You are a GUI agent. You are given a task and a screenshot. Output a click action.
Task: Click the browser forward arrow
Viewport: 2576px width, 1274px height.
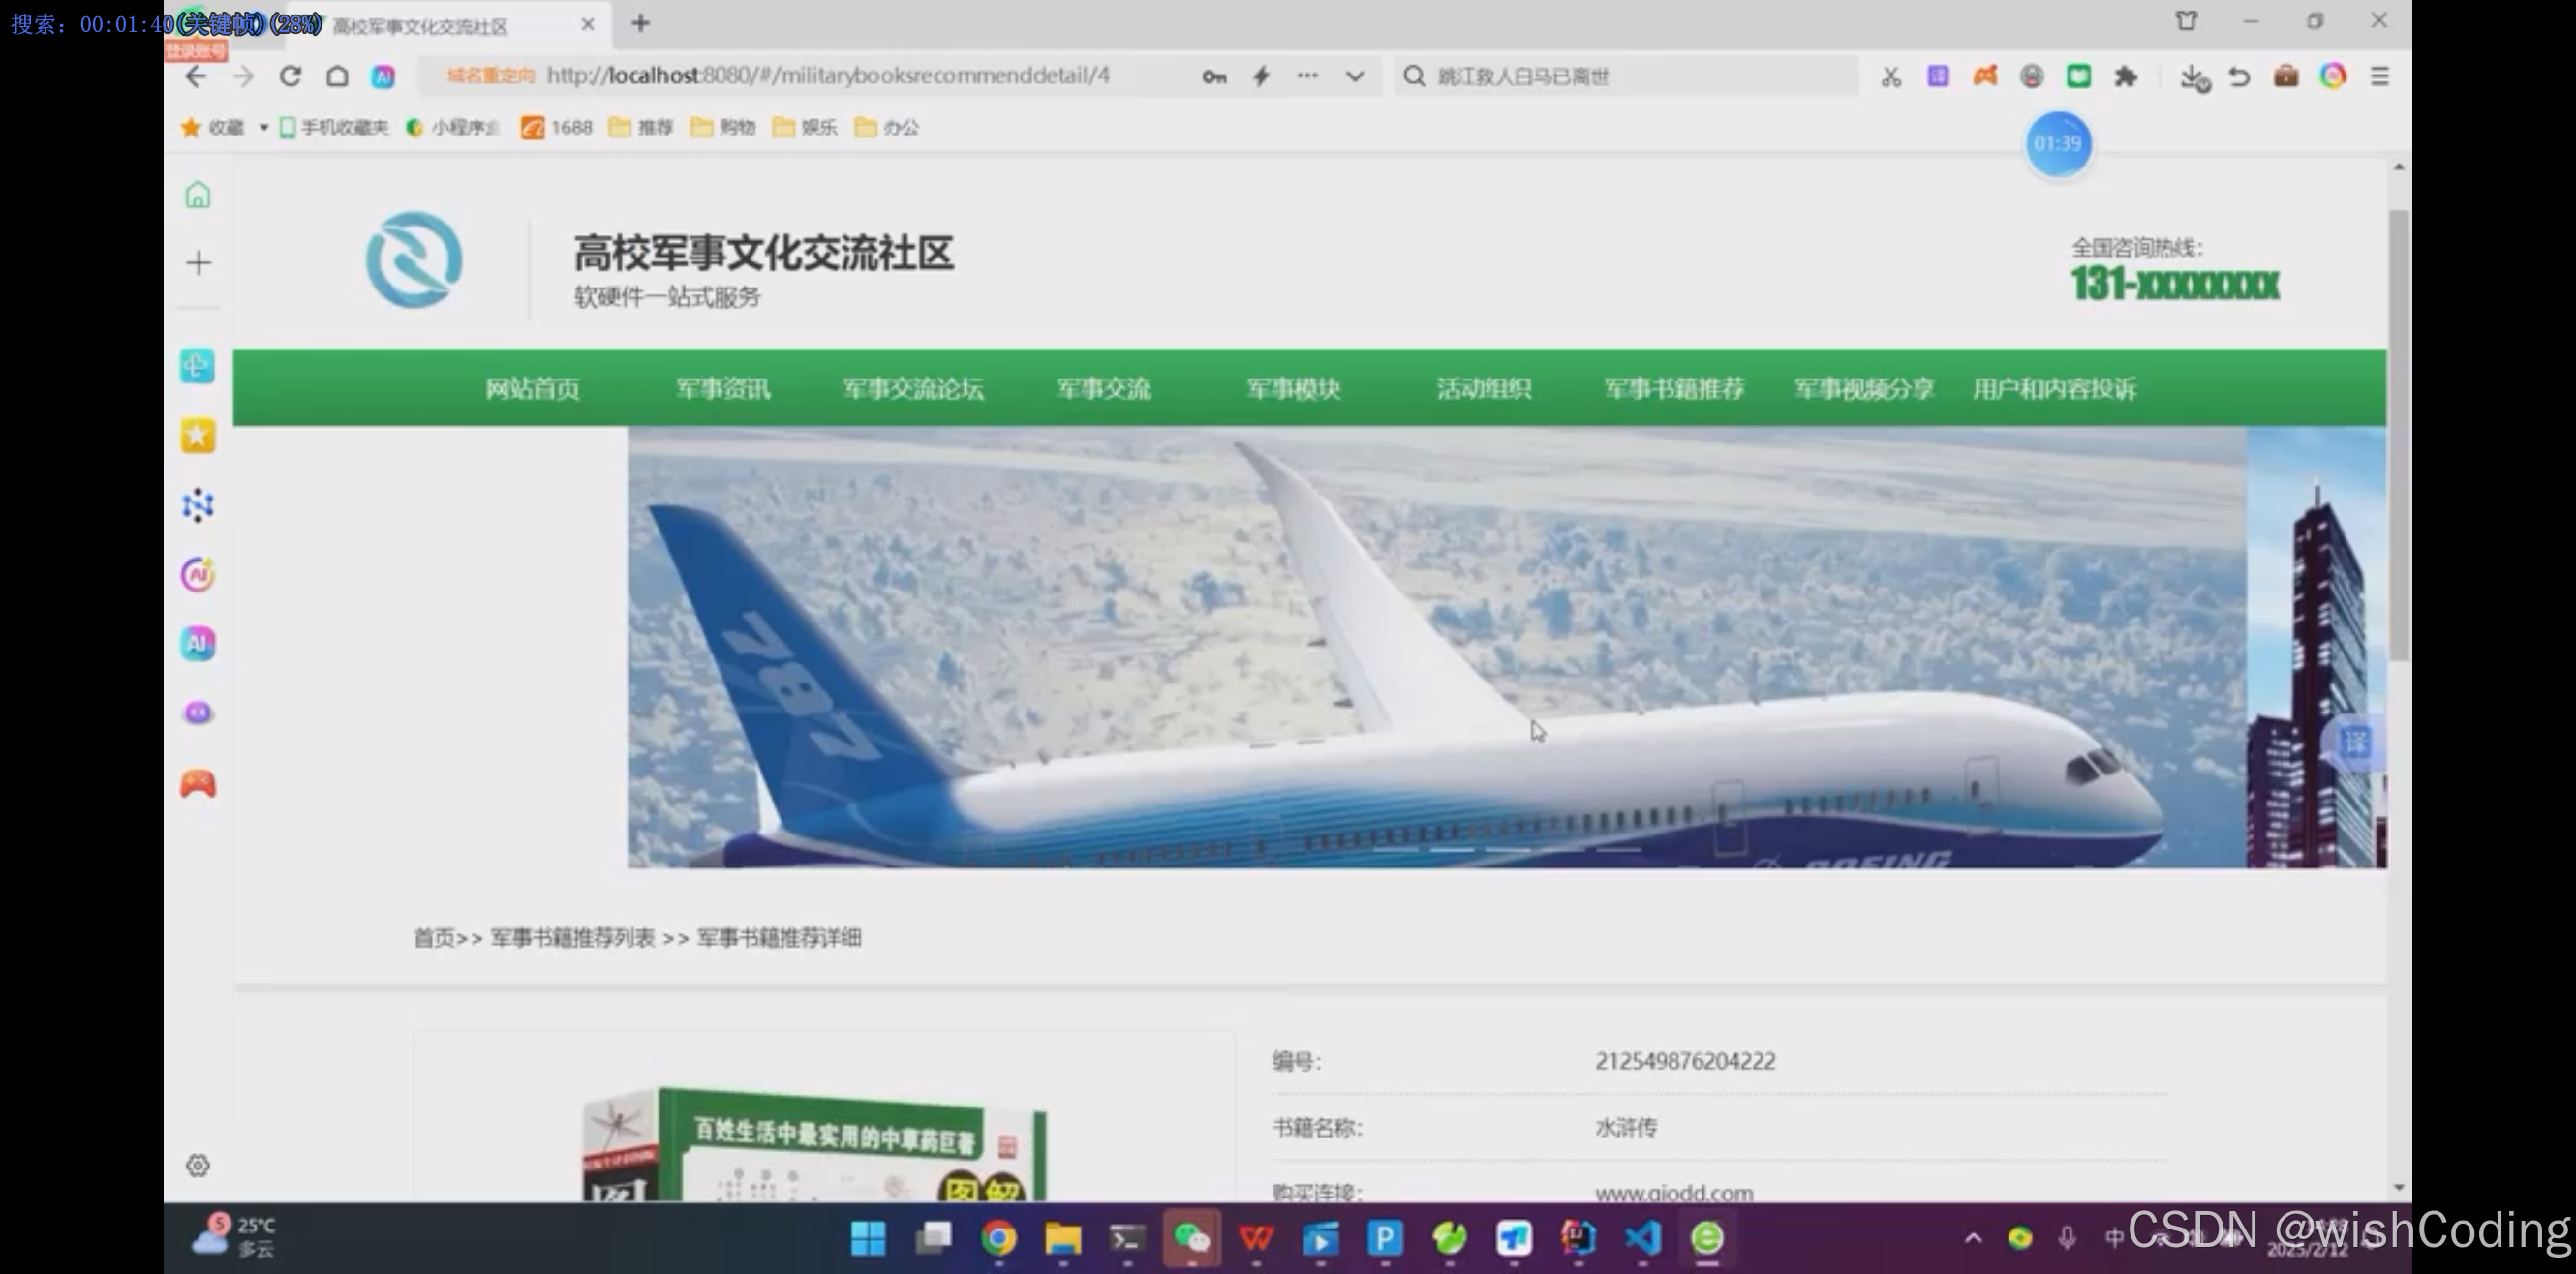pyautogui.click(x=243, y=77)
